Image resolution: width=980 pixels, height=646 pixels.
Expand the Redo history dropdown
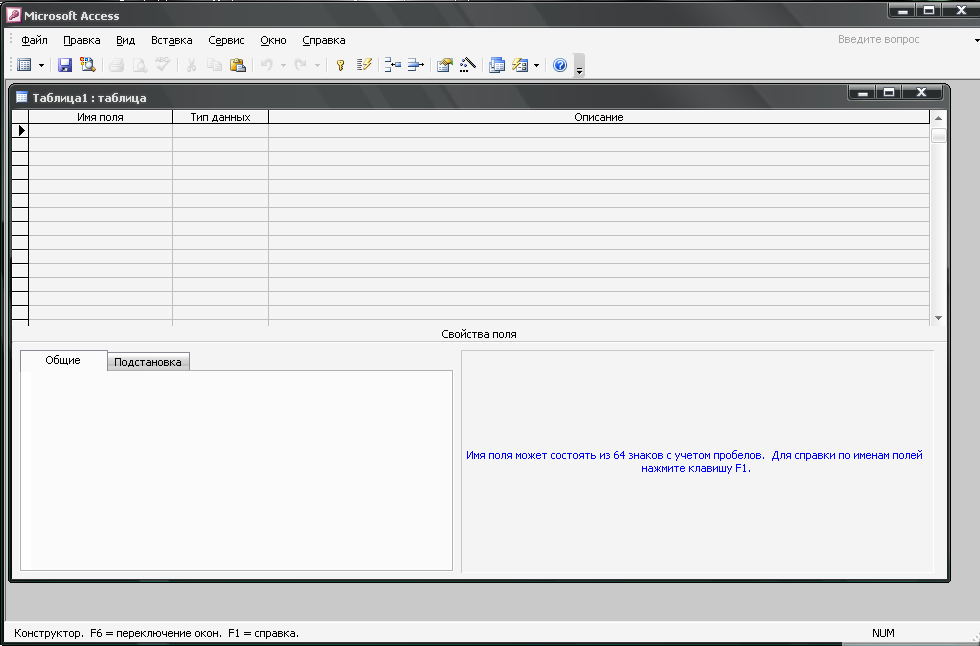point(318,65)
